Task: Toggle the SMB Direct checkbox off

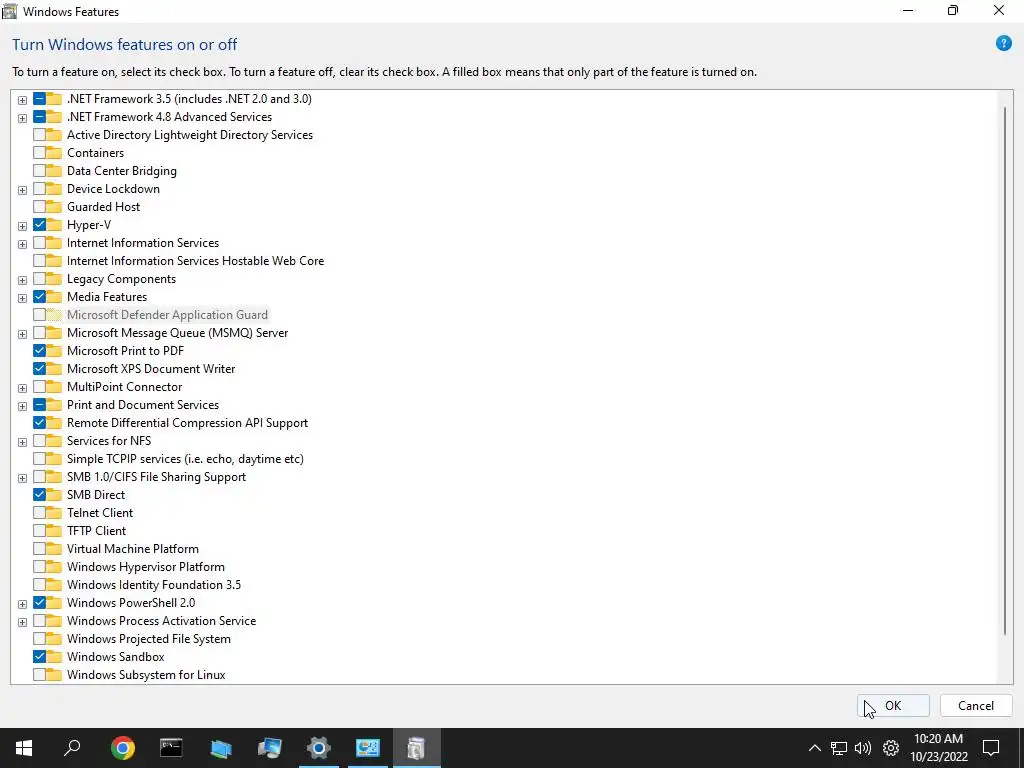Action: tap(39, 495)
